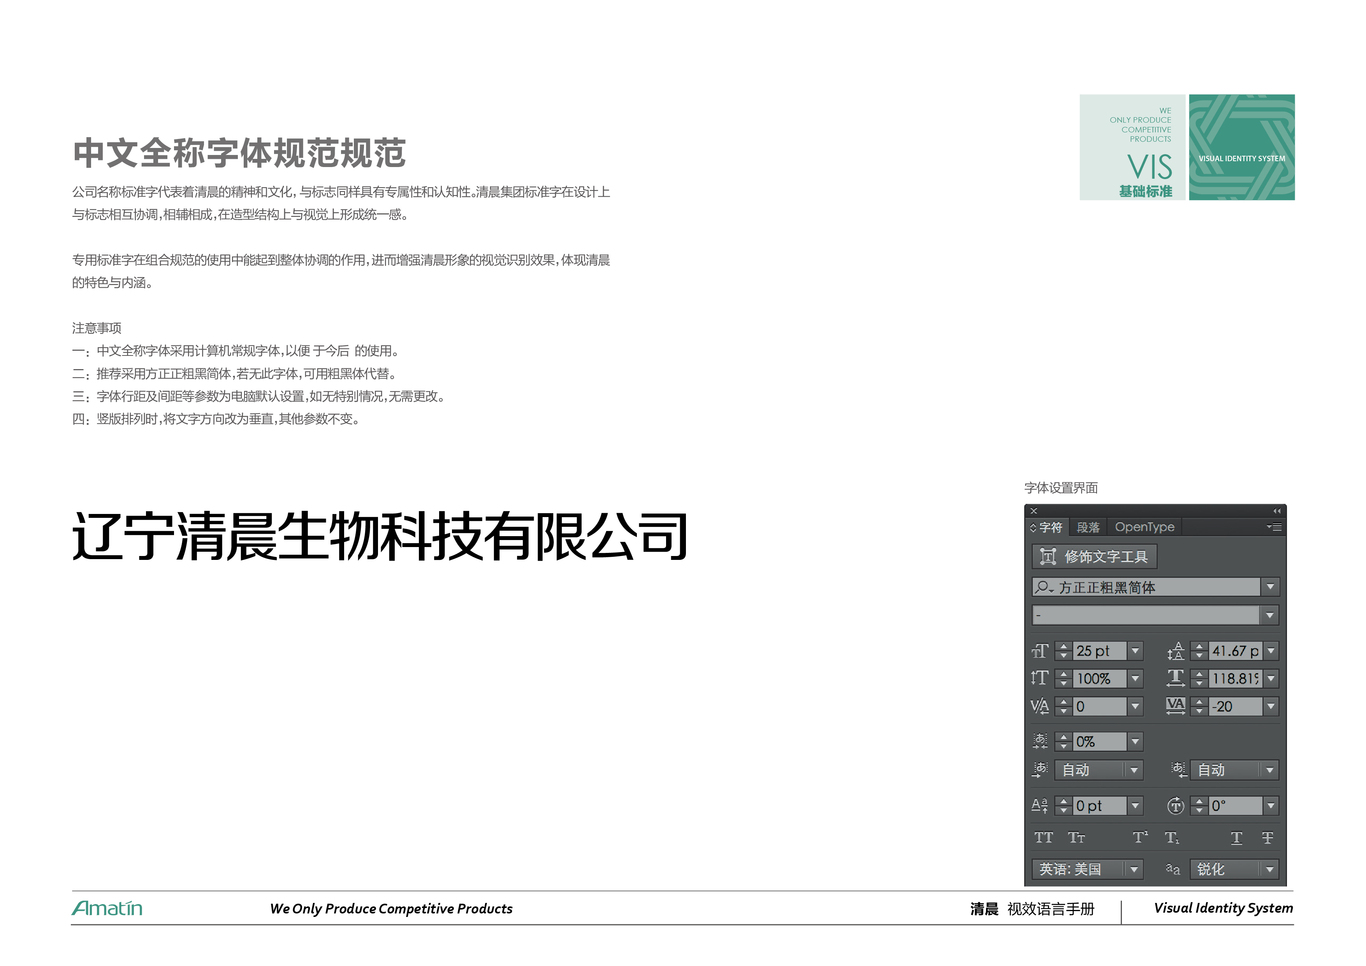The width and height of the screenshot is (1366, 966).
Task: Toggle Underline style
Action: pyautogui.click(x=1237, y=838)
